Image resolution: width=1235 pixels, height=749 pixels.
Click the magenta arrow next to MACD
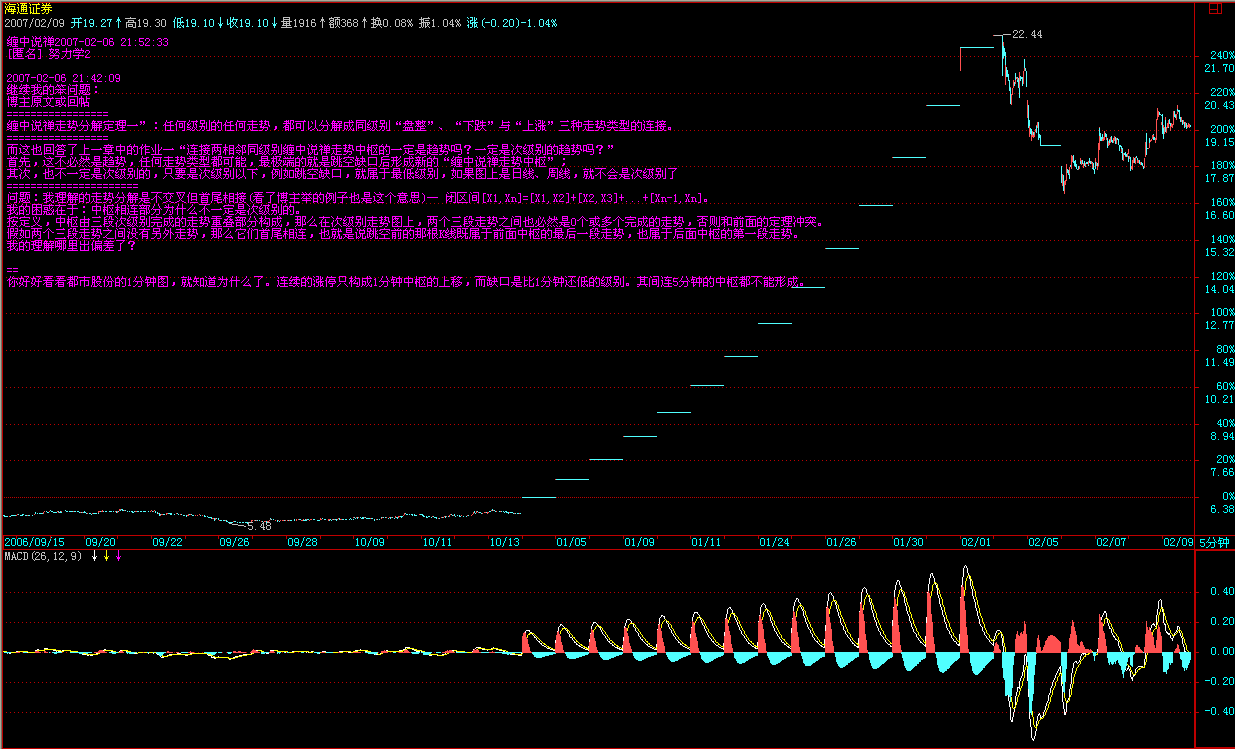point(119,556)
